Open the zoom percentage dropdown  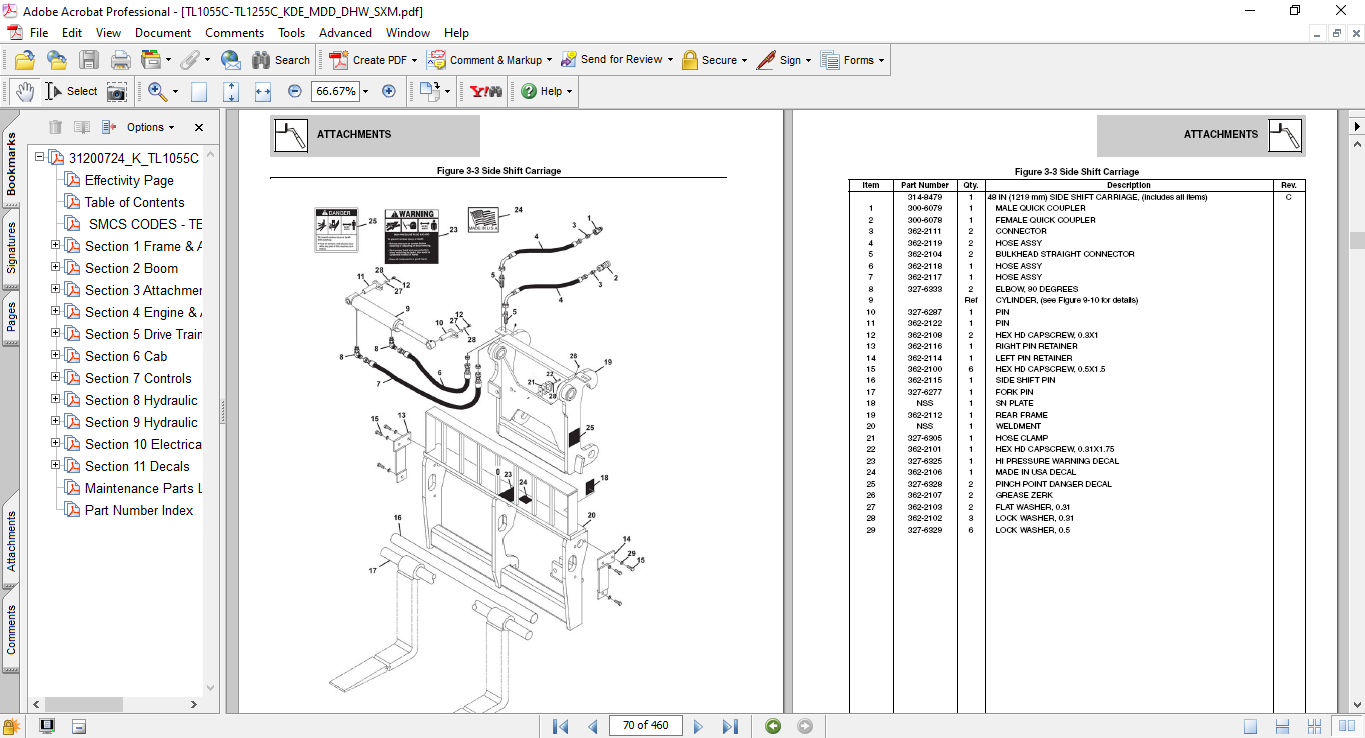(x=365, y=91)
